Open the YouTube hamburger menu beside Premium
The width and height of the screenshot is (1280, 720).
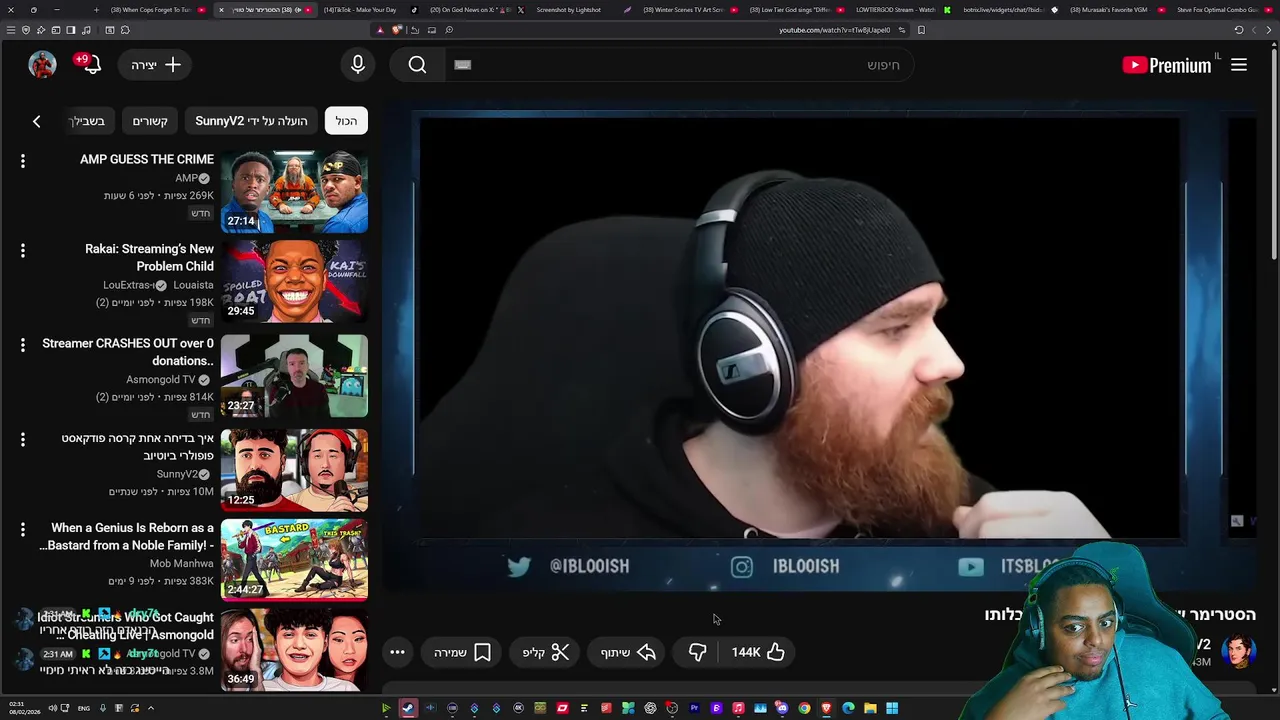point(1239,65)
